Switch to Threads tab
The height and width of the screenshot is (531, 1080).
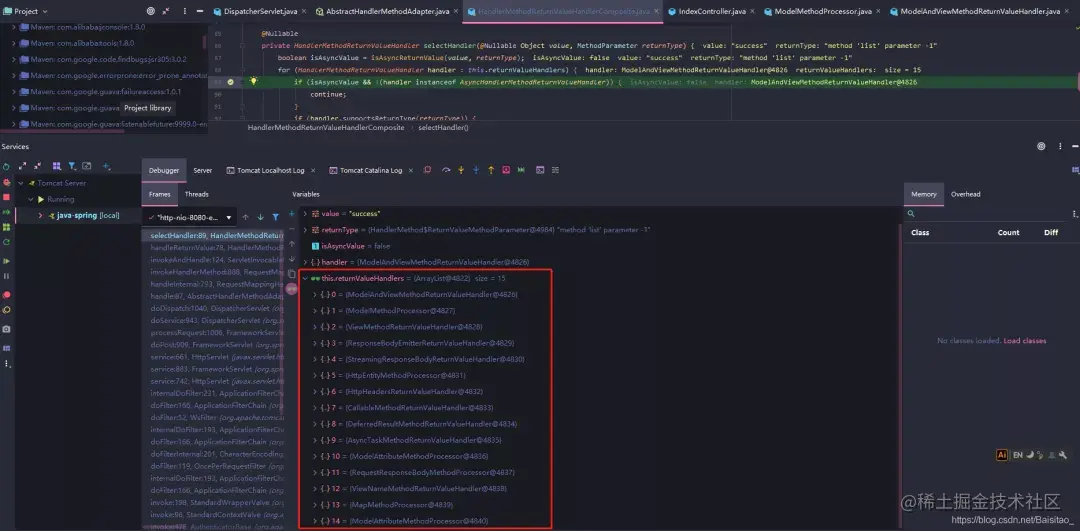pos(196,194)
